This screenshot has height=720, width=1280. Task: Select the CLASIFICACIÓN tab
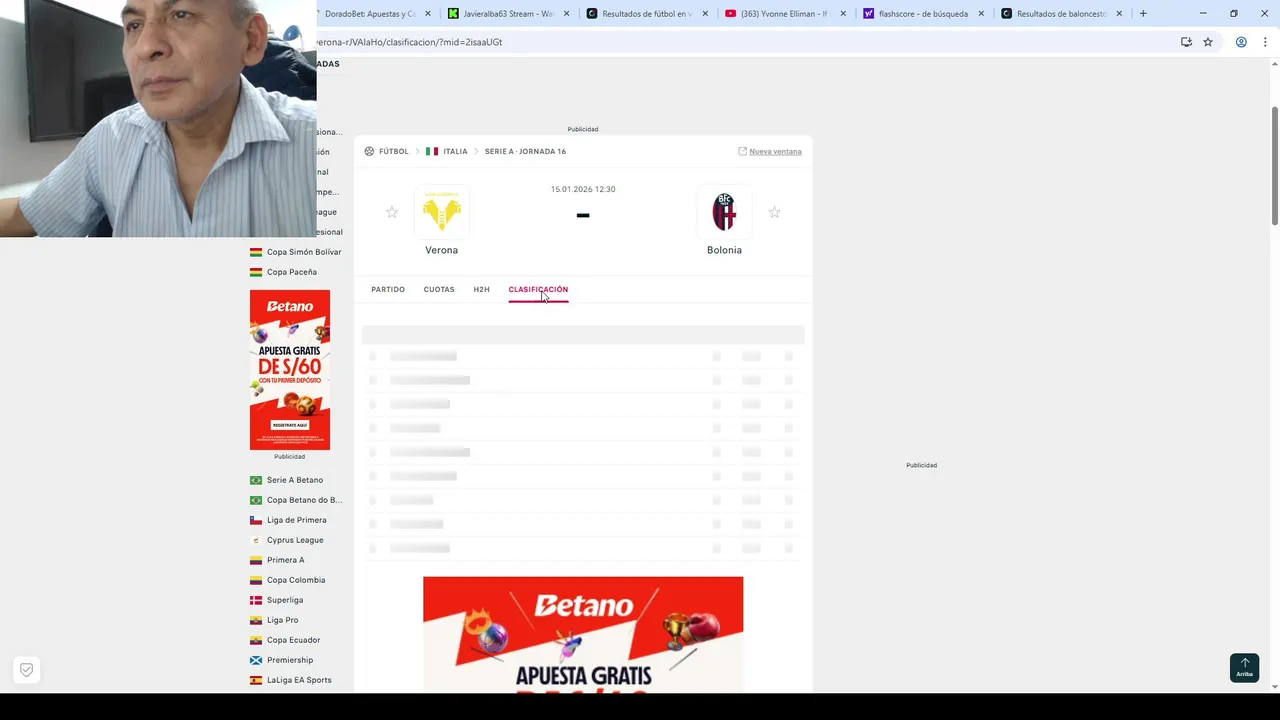[x=538, y=289]
